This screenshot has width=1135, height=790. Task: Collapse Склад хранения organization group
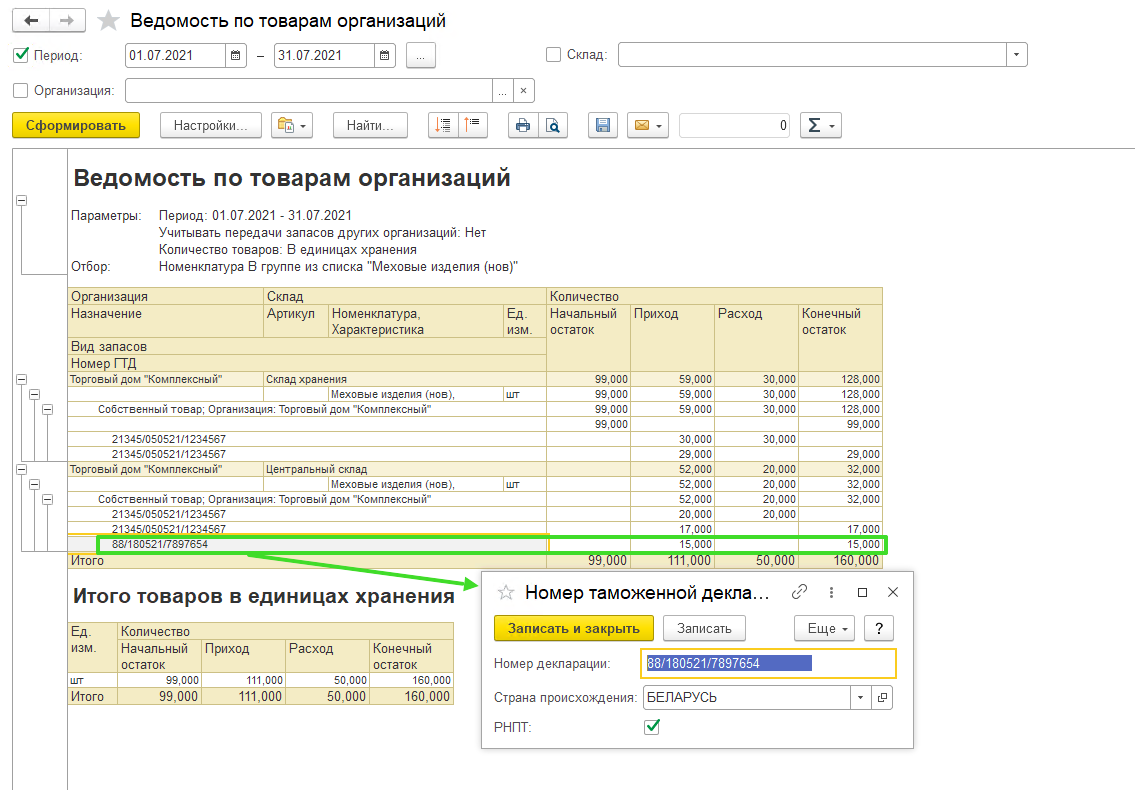[22, 379]
